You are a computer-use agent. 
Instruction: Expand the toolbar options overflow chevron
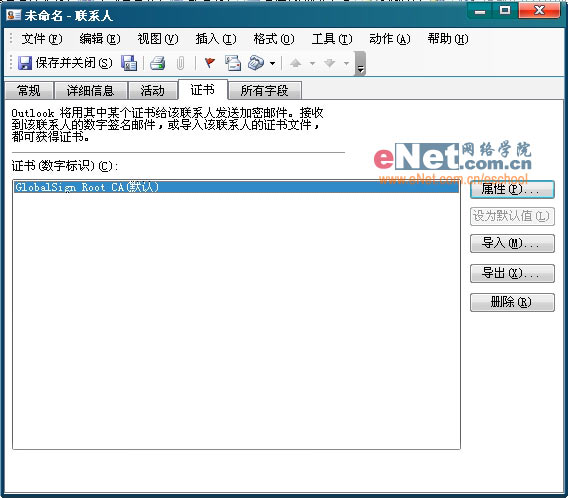point(360,64)
